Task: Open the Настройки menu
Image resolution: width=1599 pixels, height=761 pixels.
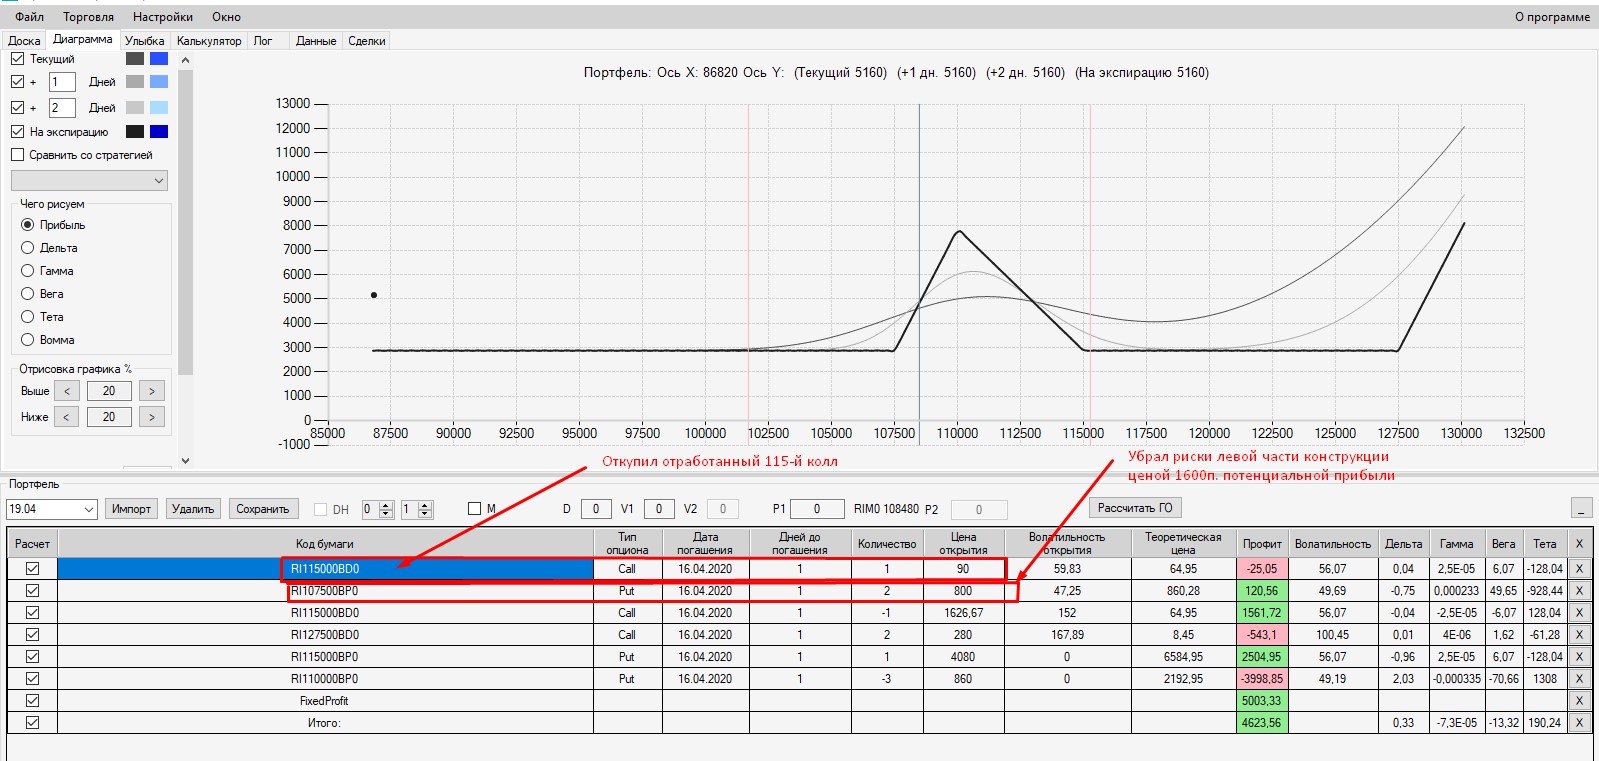Action: tap(163, 17)
